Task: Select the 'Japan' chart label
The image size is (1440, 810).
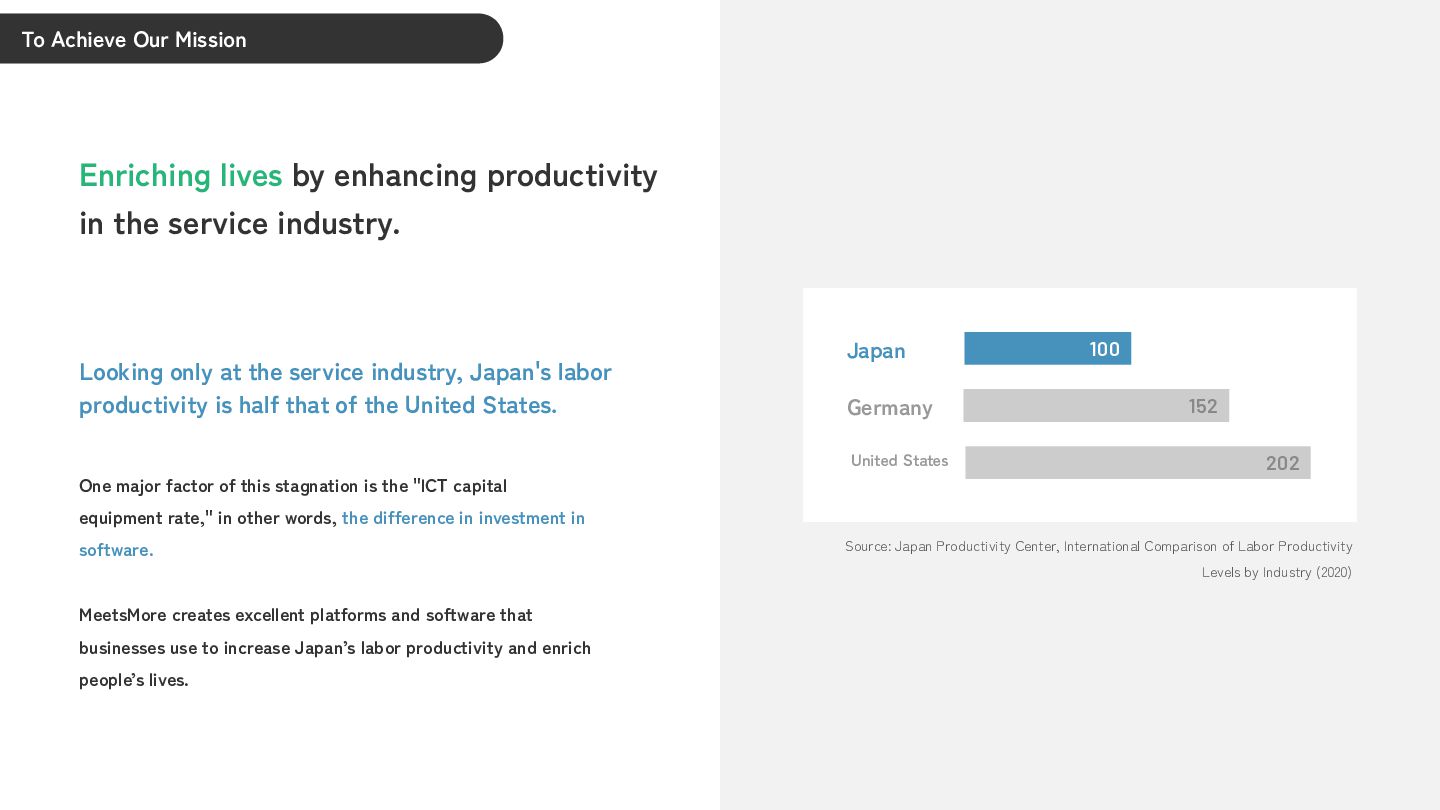Action: point(876,351)
